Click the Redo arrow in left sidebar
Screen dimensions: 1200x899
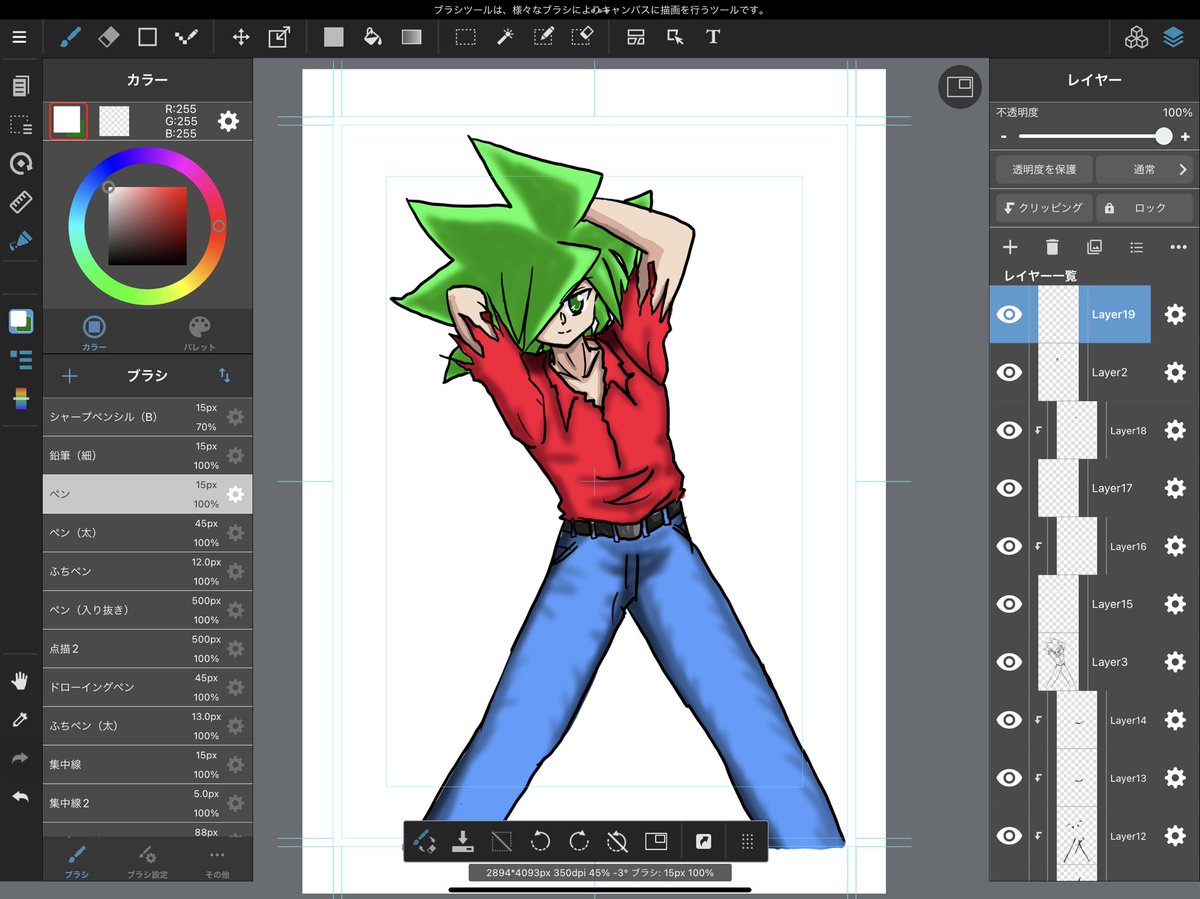click(20, 758)
